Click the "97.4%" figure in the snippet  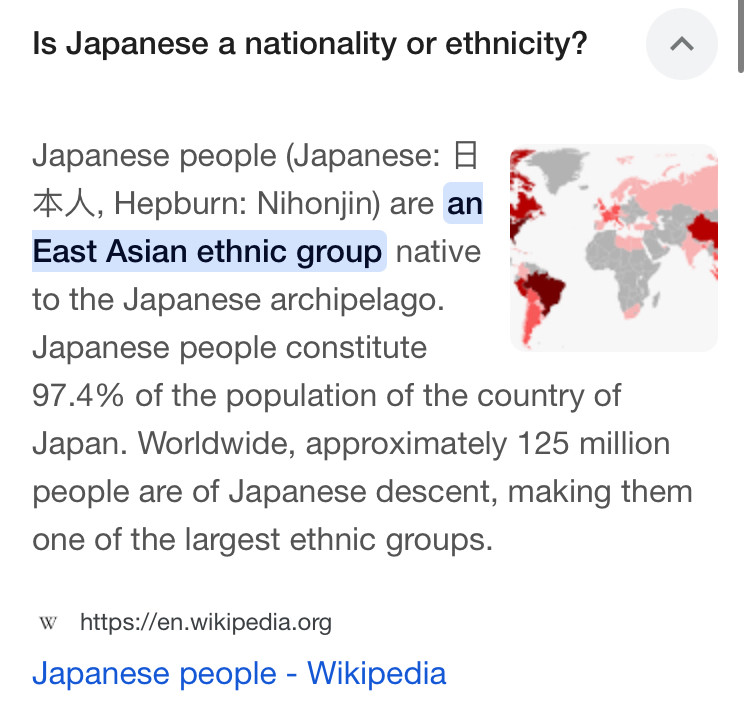click(78, 395)
